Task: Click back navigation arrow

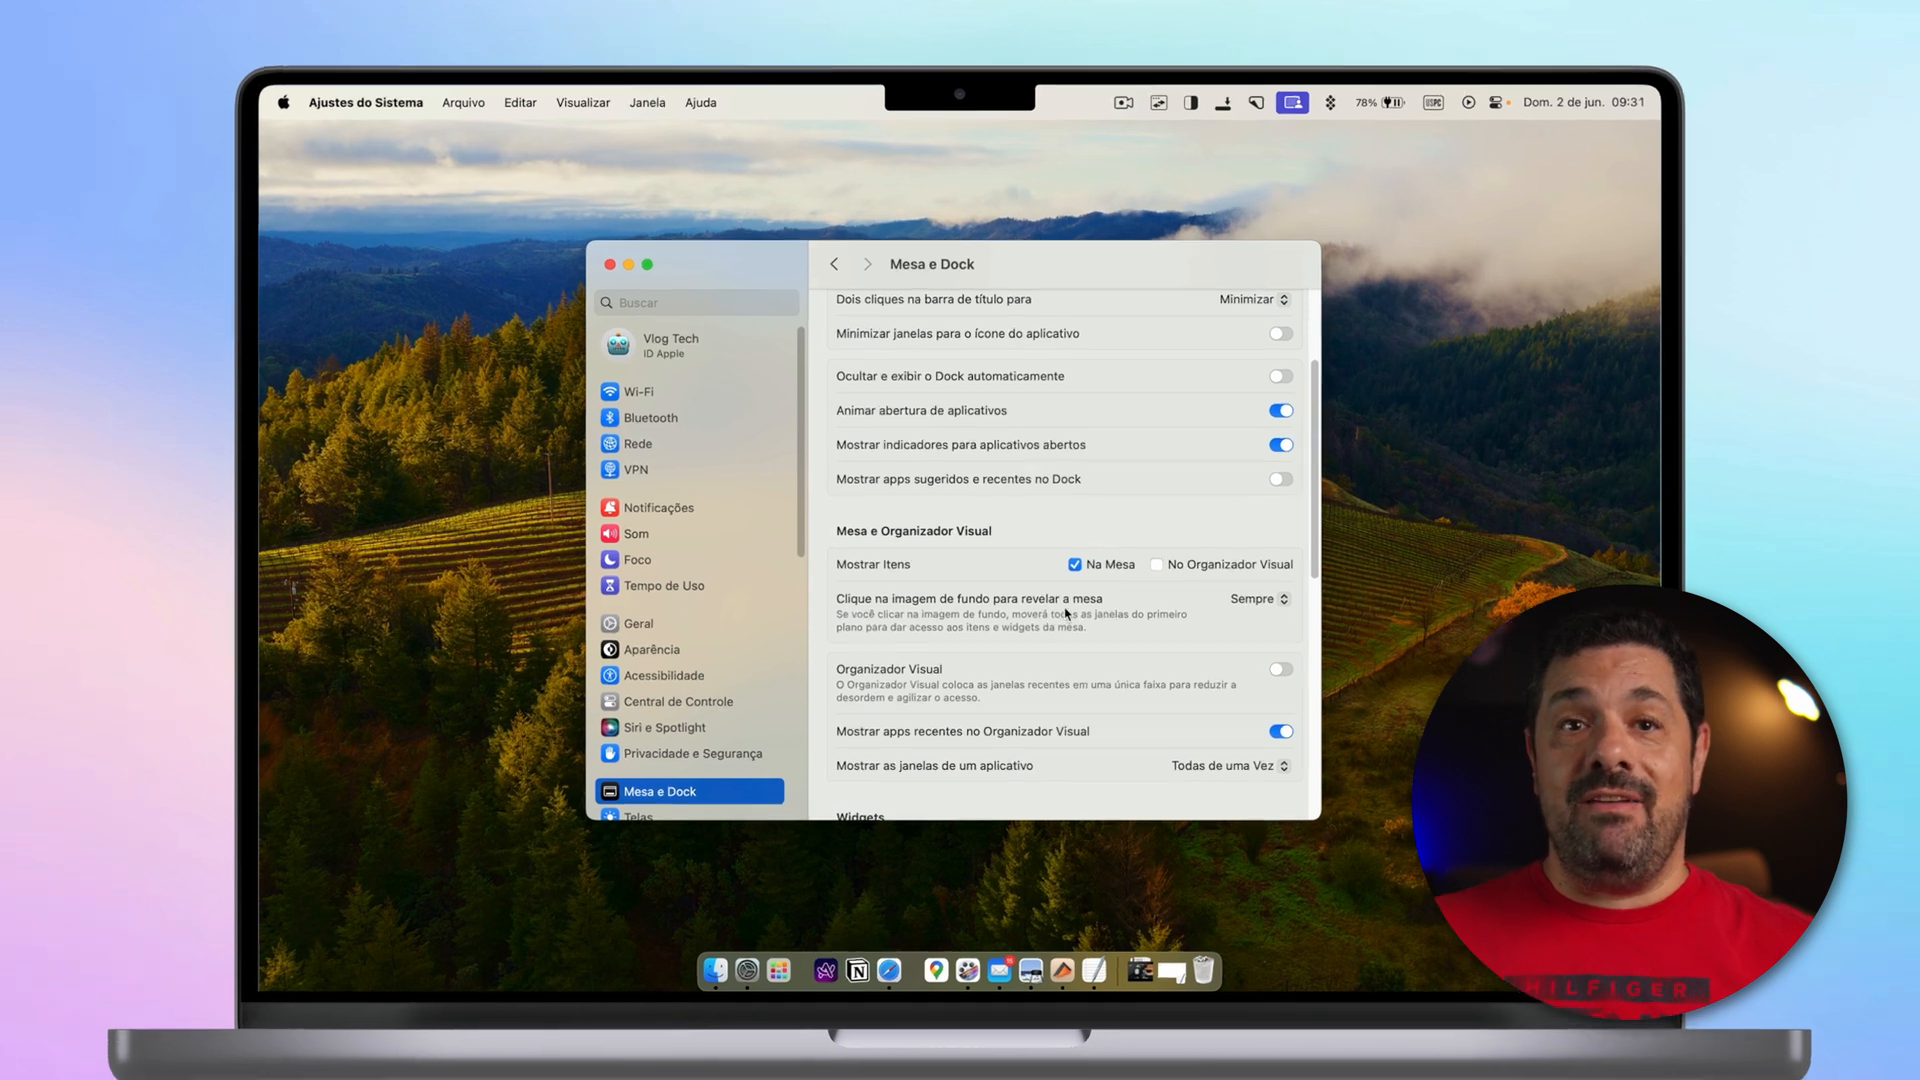Action: (833, 264)
